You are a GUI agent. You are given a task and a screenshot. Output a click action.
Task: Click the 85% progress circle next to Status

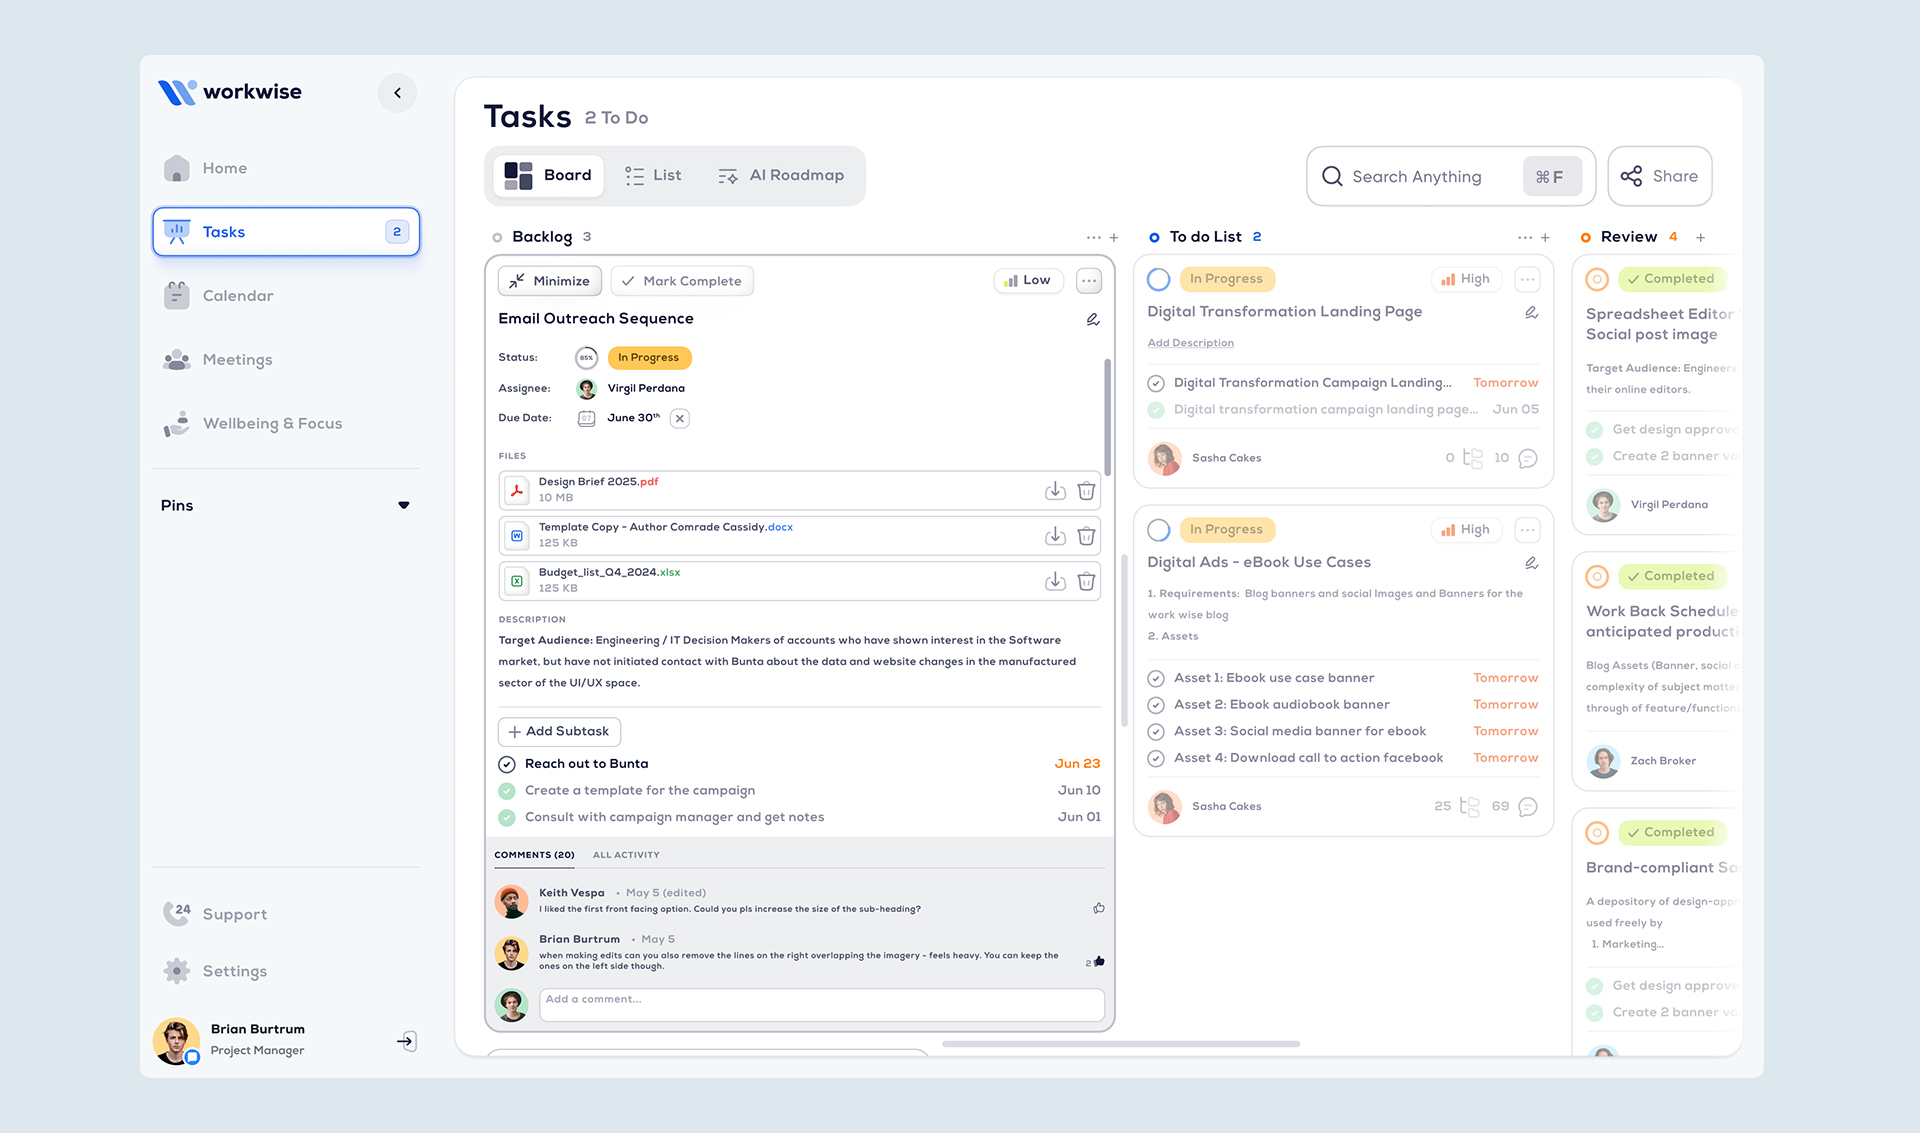(586, 357)
